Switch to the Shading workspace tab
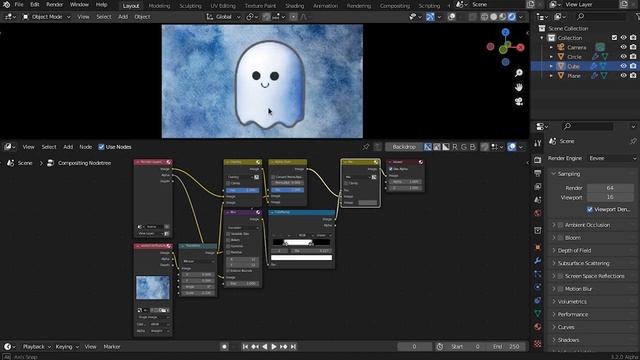640x360 pixels. [x=295, y=6]
